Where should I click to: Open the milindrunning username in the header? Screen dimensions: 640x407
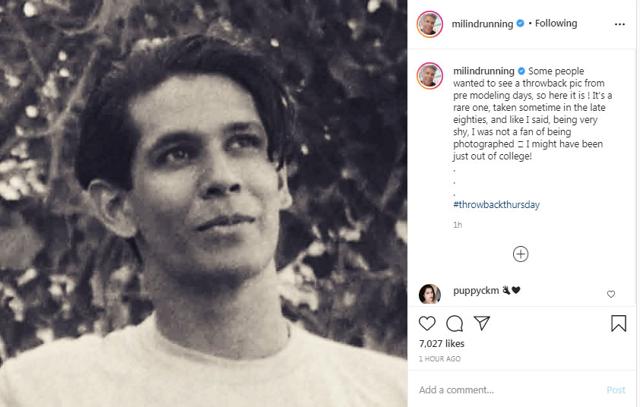(483, 24)
